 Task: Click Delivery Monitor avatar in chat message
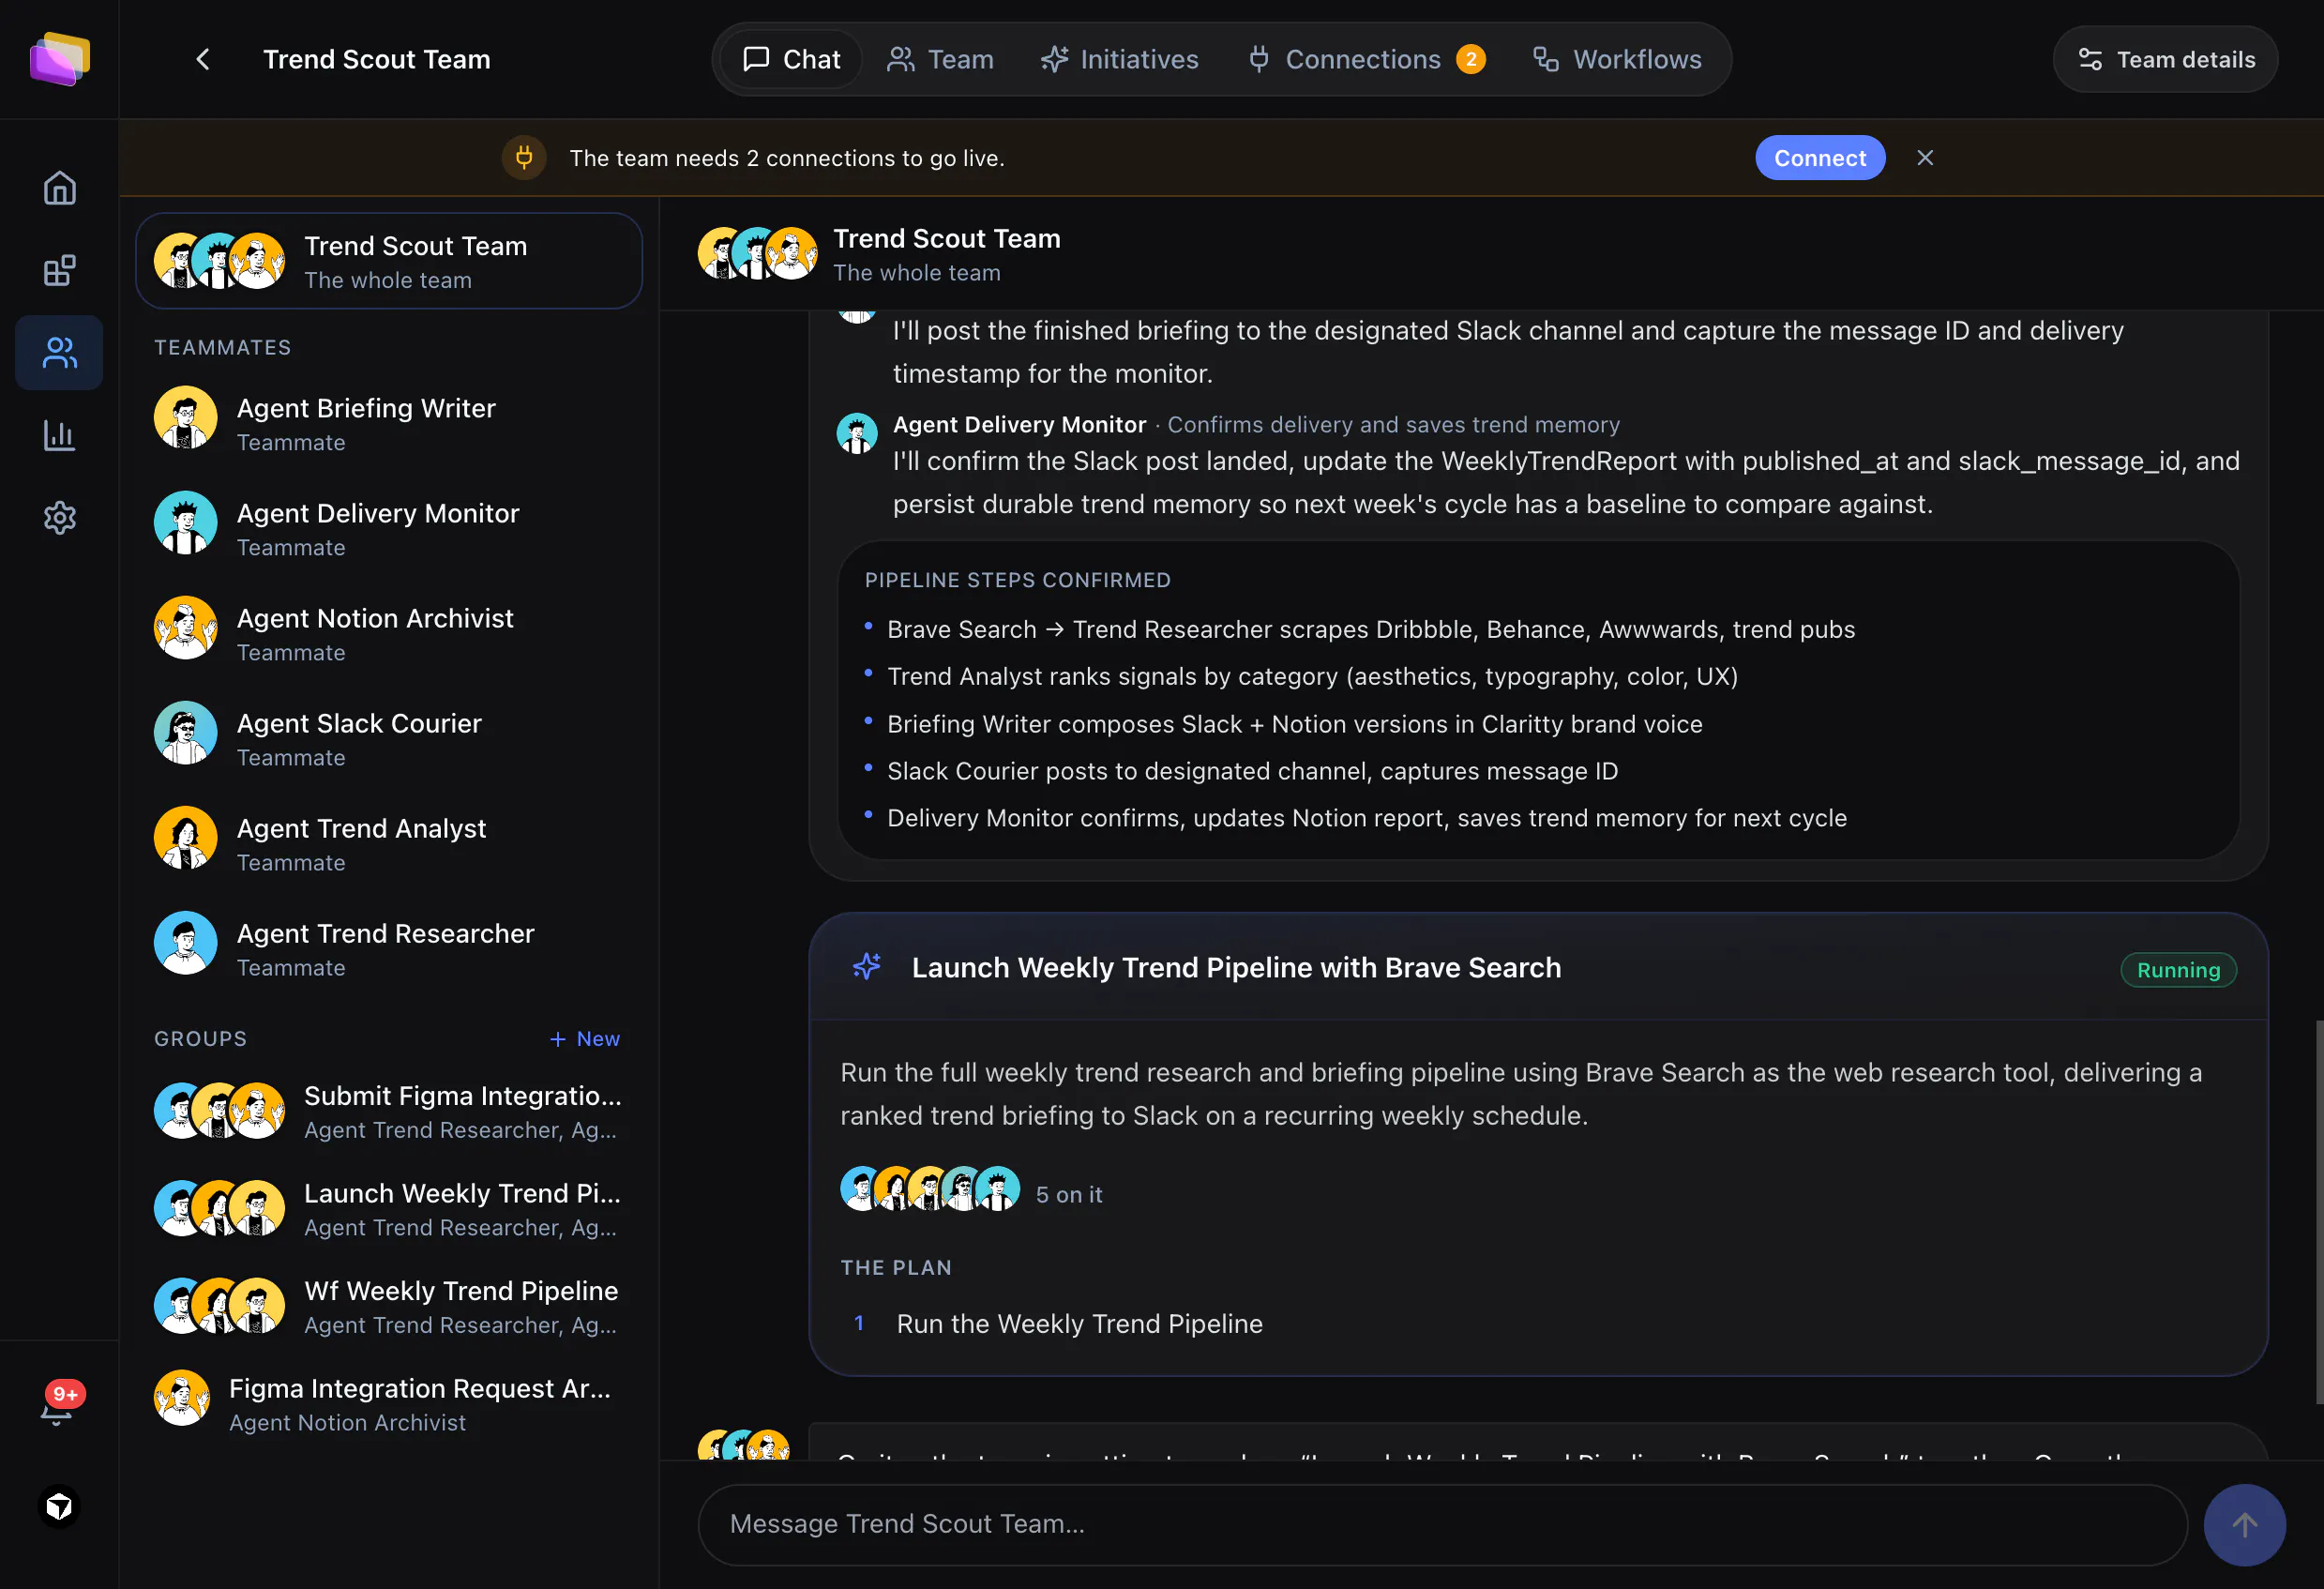(x=857, y=433)
